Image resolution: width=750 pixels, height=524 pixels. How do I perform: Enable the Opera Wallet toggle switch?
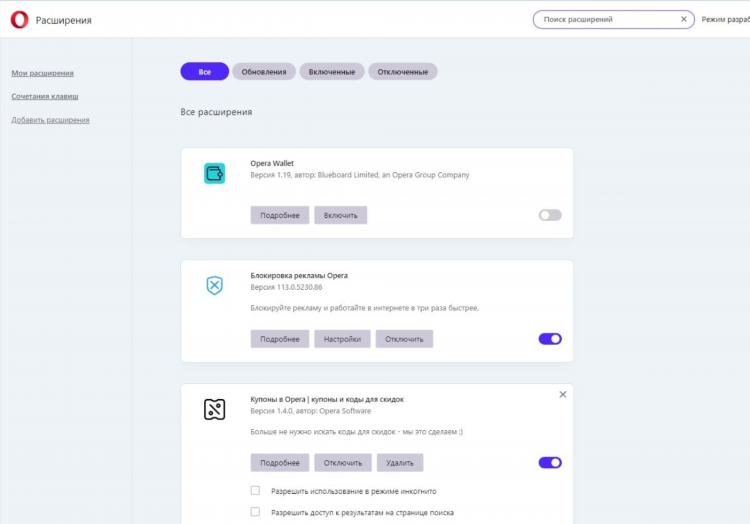550,215
